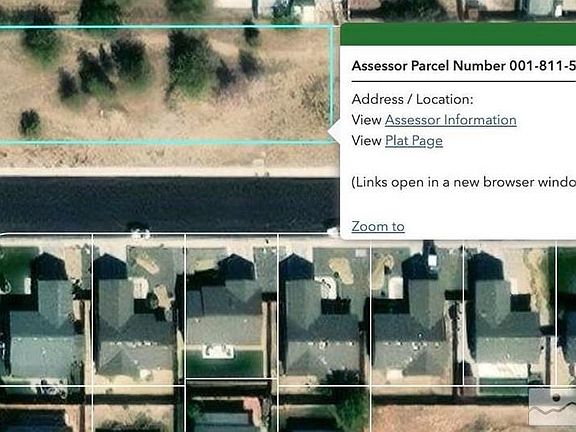This screenshot has height=432, width=576.
Task: Click the popup's white pointer arrow
Action: tap(334, 132)
